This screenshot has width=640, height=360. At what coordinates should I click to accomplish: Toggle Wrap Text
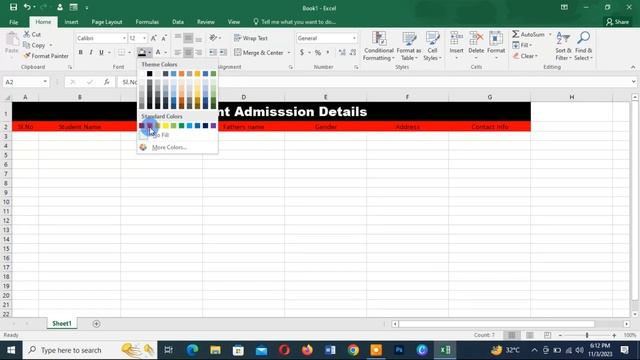[x=251, y=38]
